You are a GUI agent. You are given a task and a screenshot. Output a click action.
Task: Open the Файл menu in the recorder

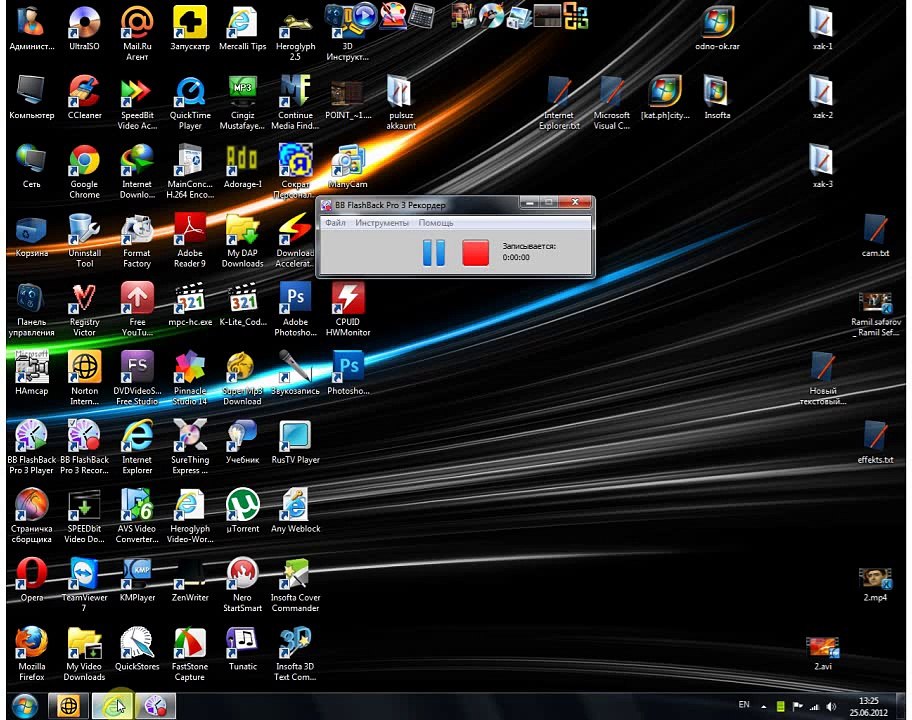point(335,223)
